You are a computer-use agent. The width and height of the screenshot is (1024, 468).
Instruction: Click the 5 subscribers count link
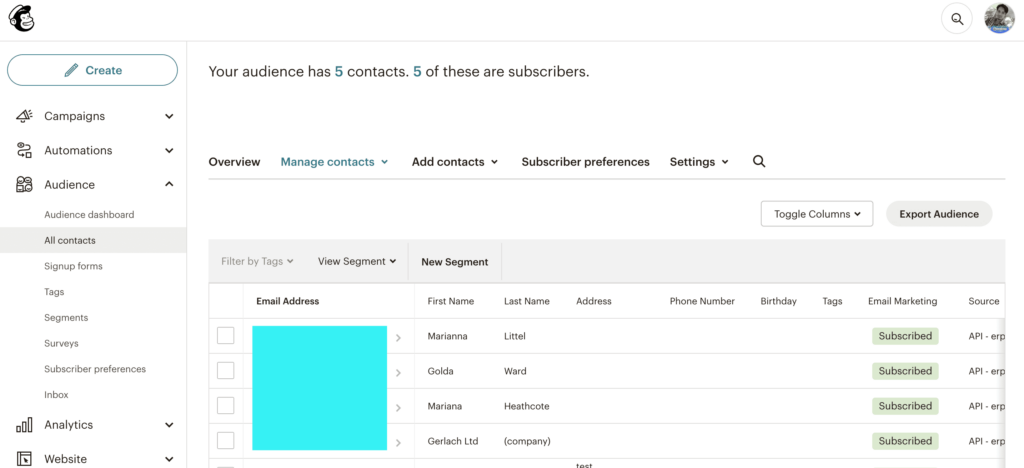417,72
